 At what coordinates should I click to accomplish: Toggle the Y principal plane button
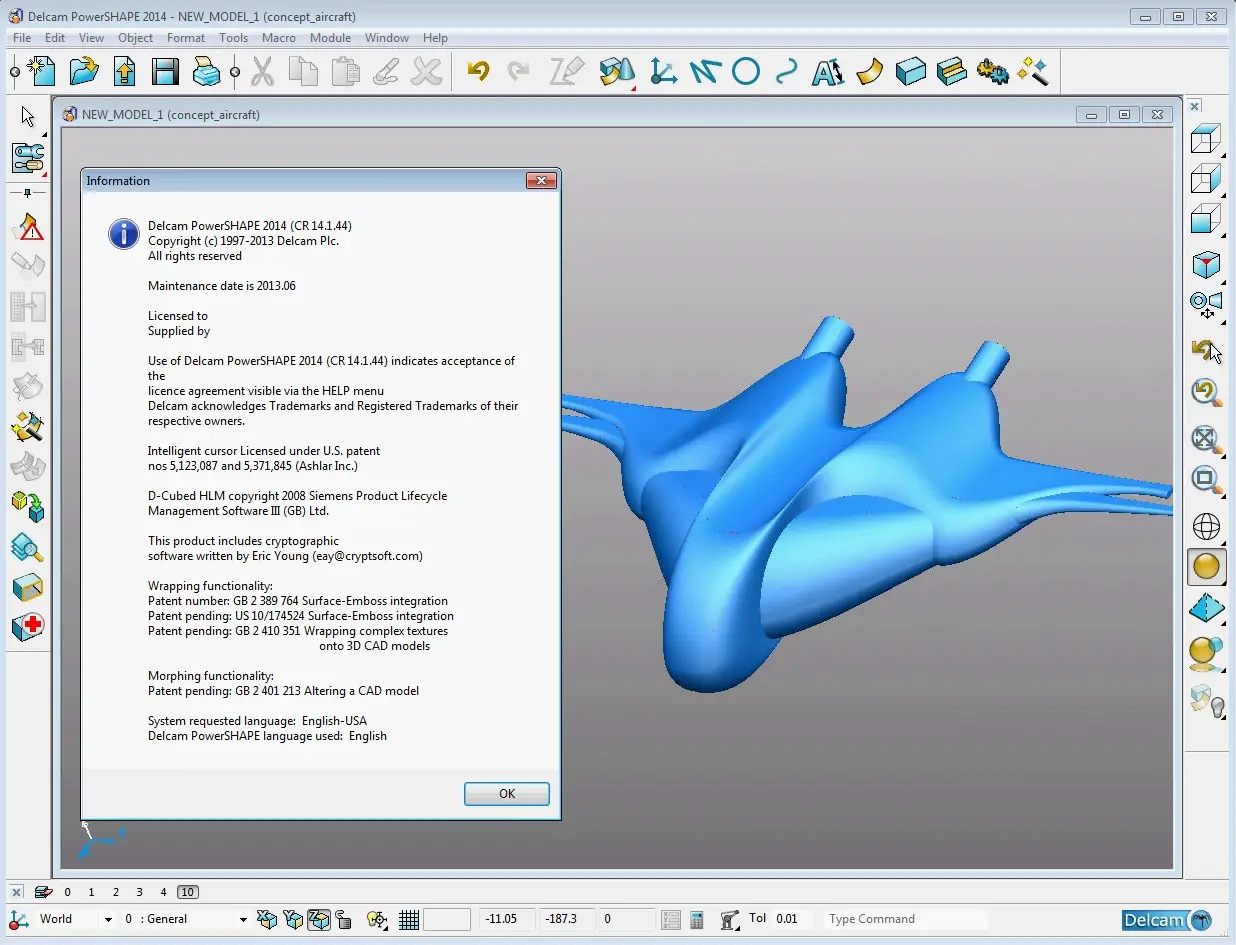click(293, 919)
